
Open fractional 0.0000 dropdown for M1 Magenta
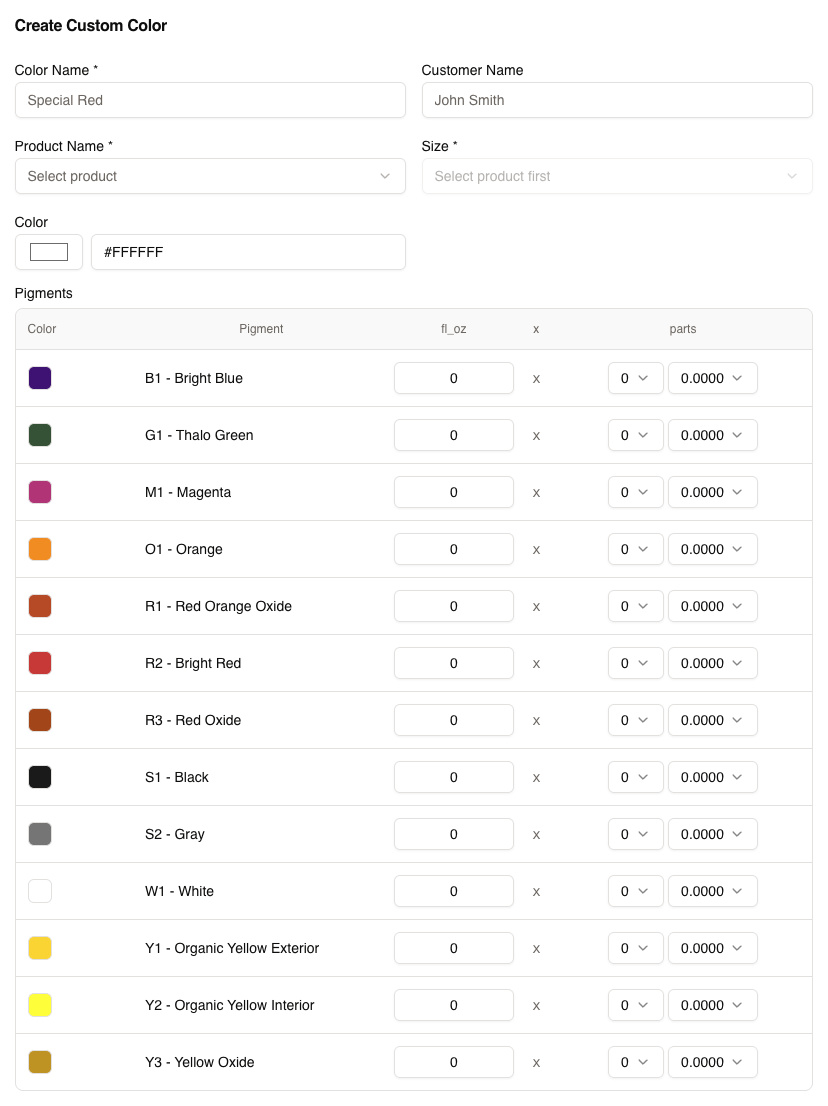[x=712, y=492]
